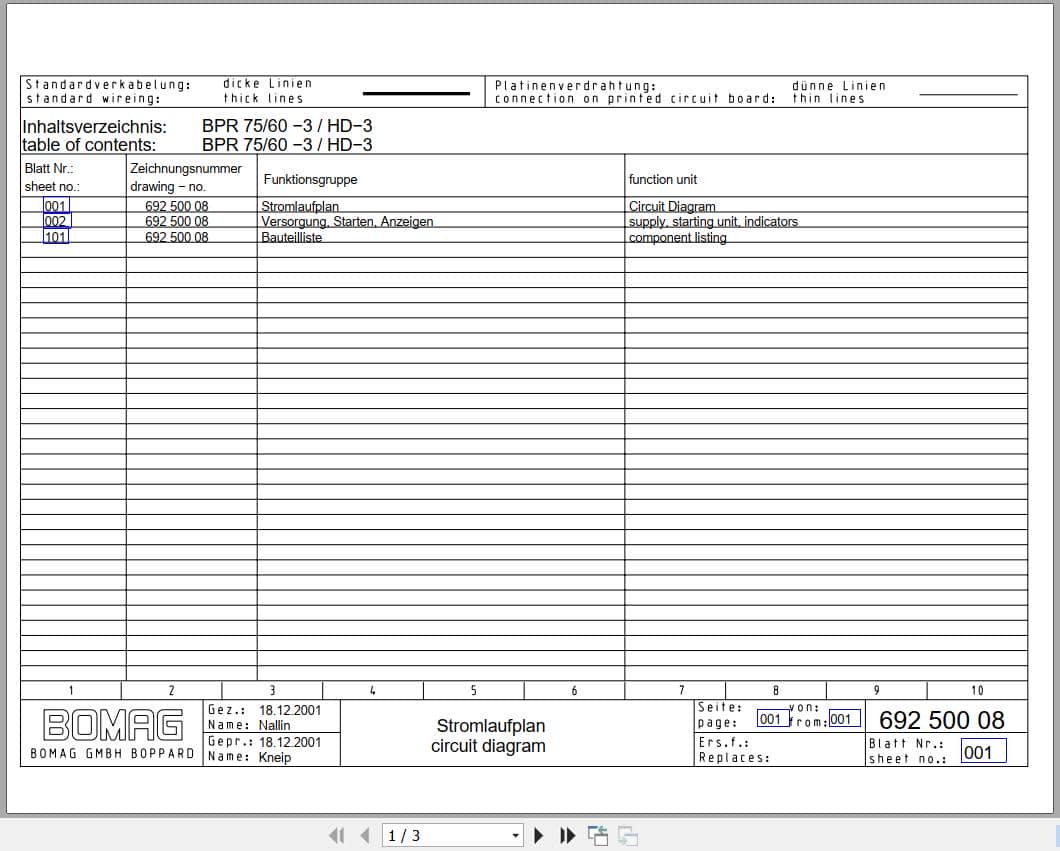Open sheet 002 link in contents

click(56, 221)
